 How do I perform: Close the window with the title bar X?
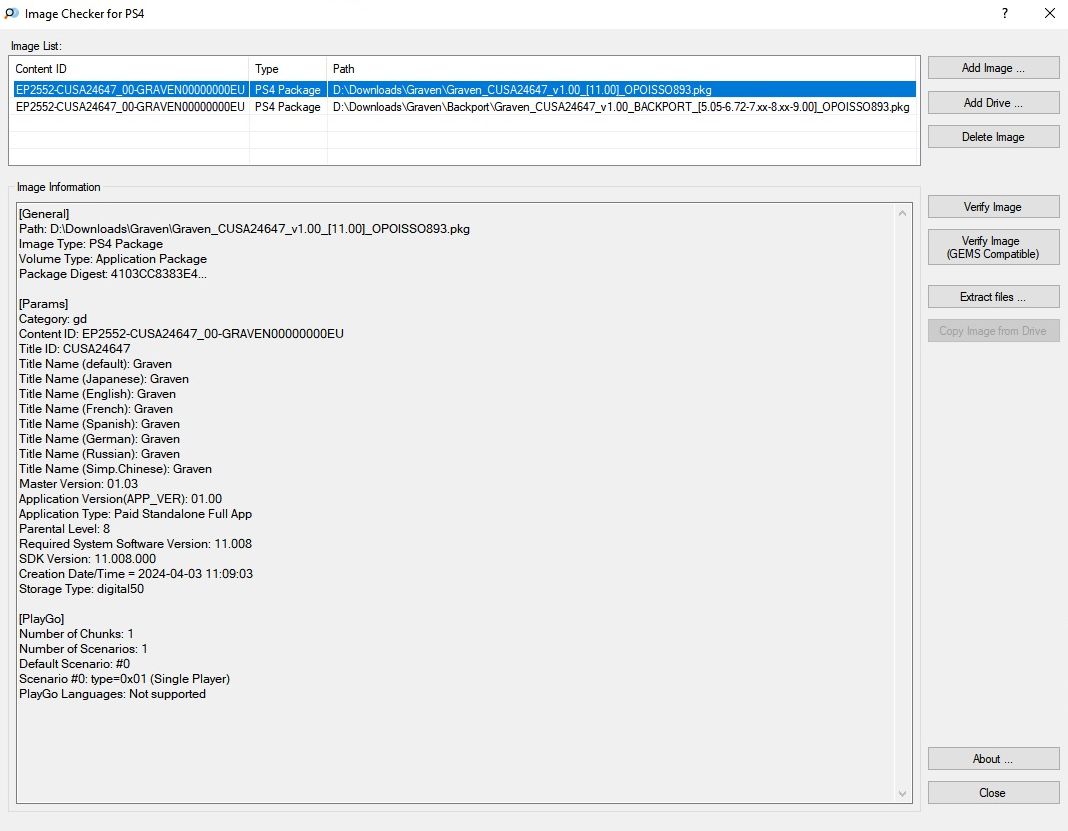tap(1049, 14)
